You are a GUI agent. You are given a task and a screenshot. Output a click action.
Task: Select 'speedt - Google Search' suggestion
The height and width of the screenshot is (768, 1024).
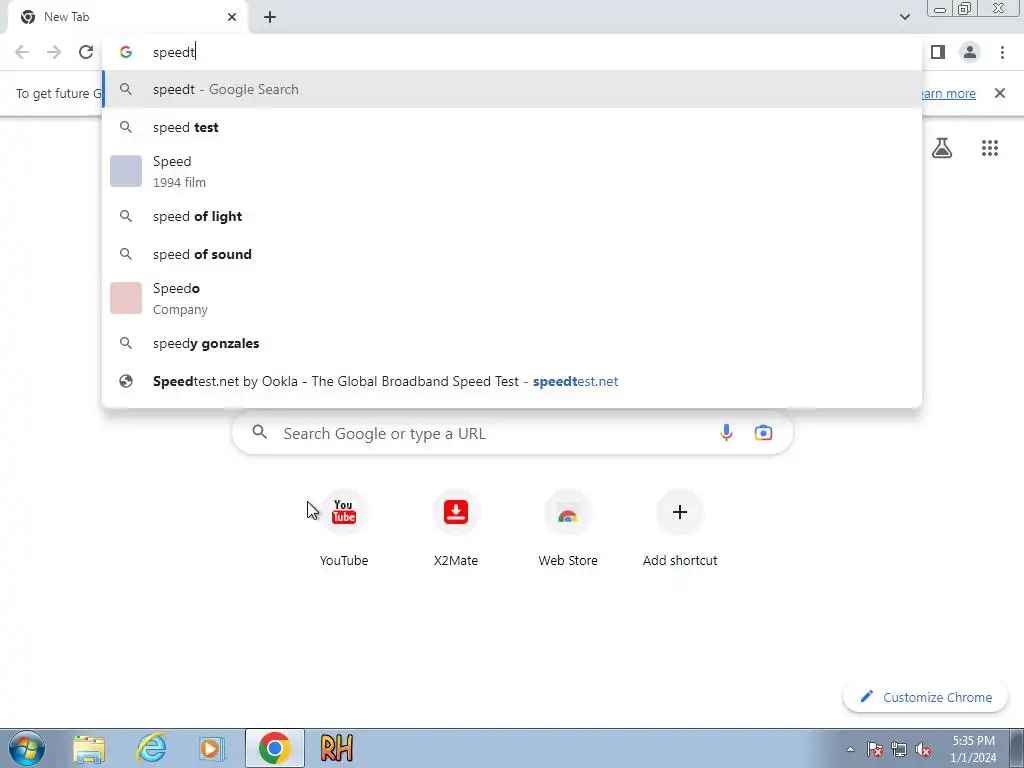point(512,89)
